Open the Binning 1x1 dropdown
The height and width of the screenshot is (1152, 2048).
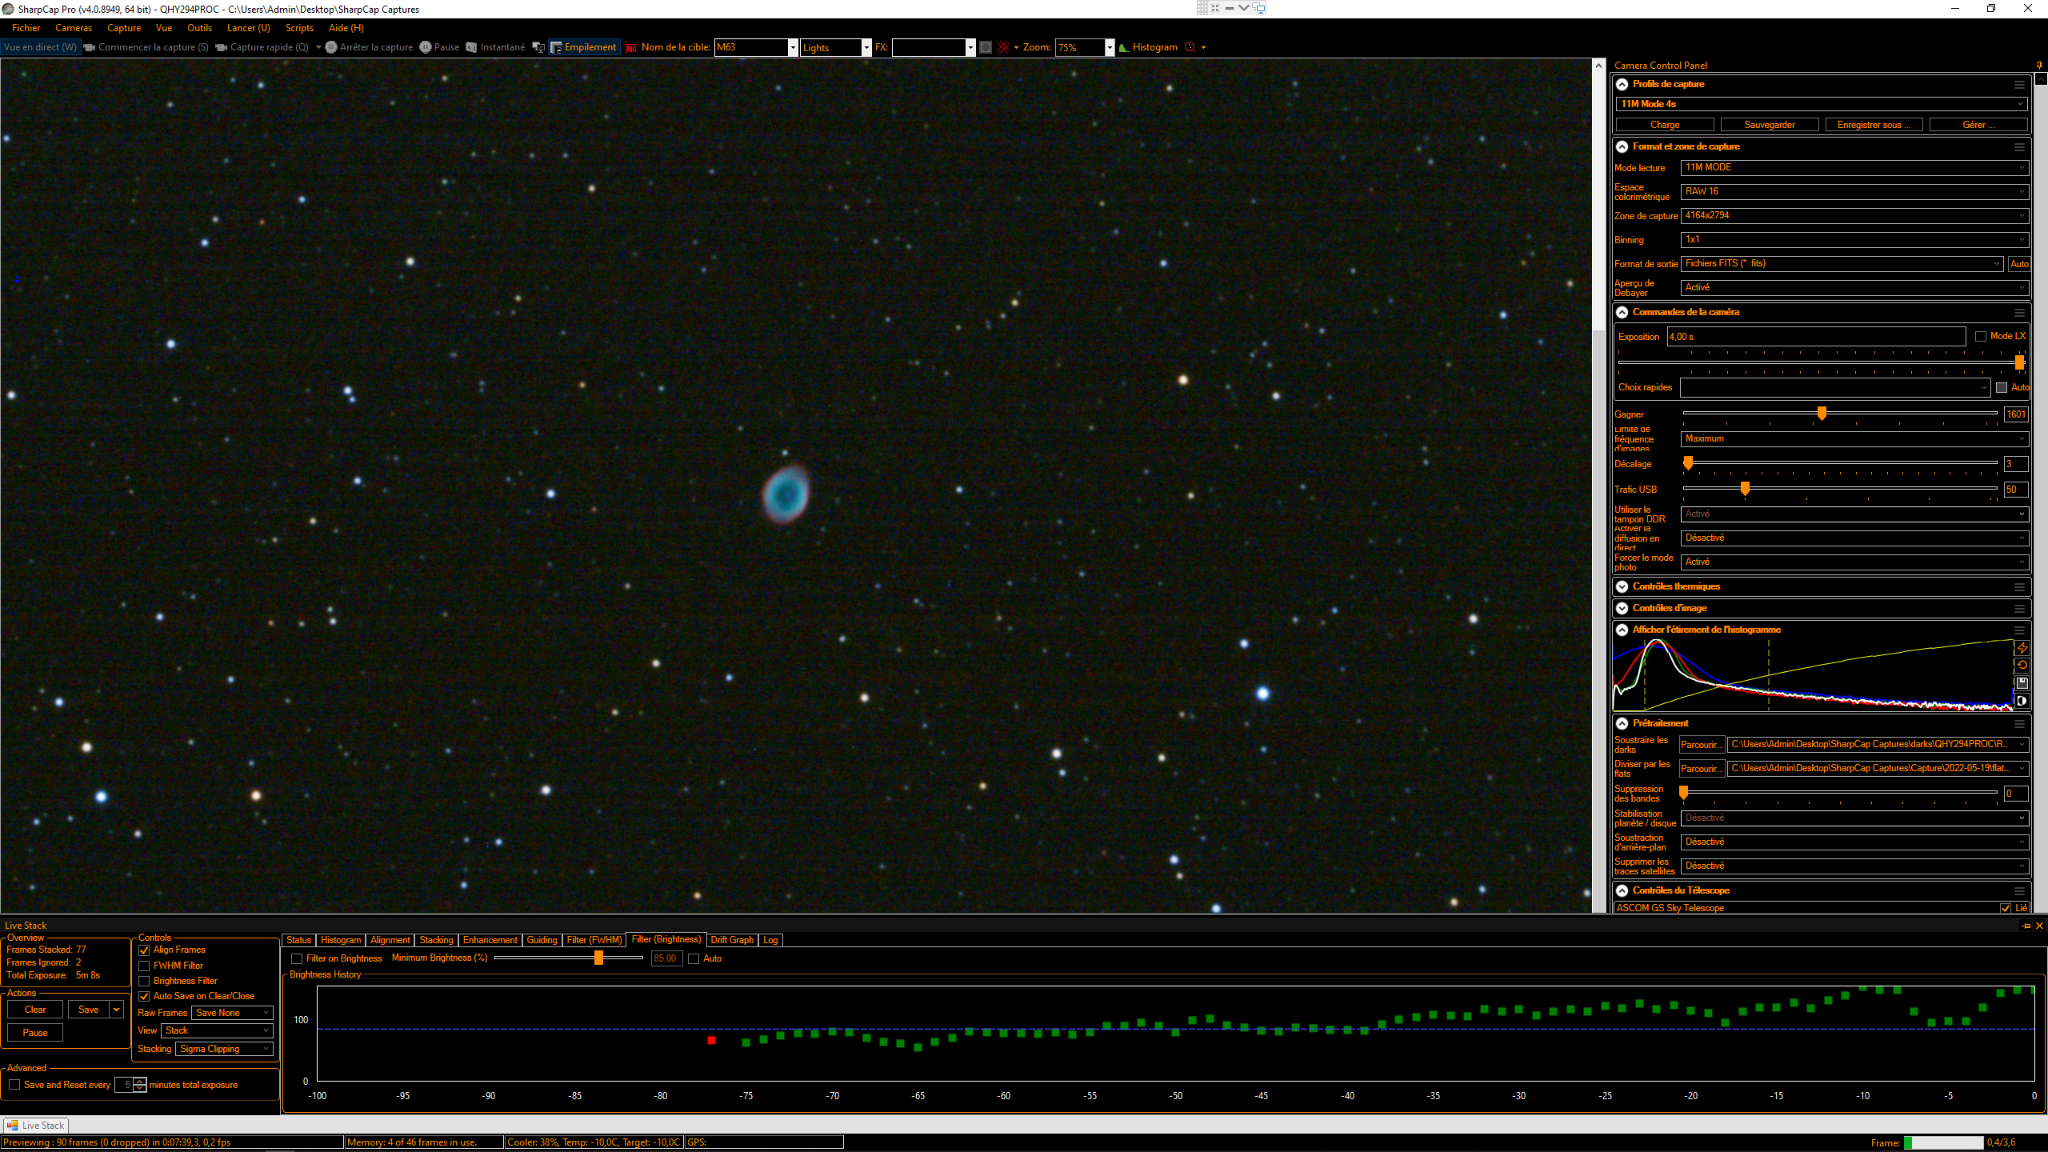tap(1855, 240)
